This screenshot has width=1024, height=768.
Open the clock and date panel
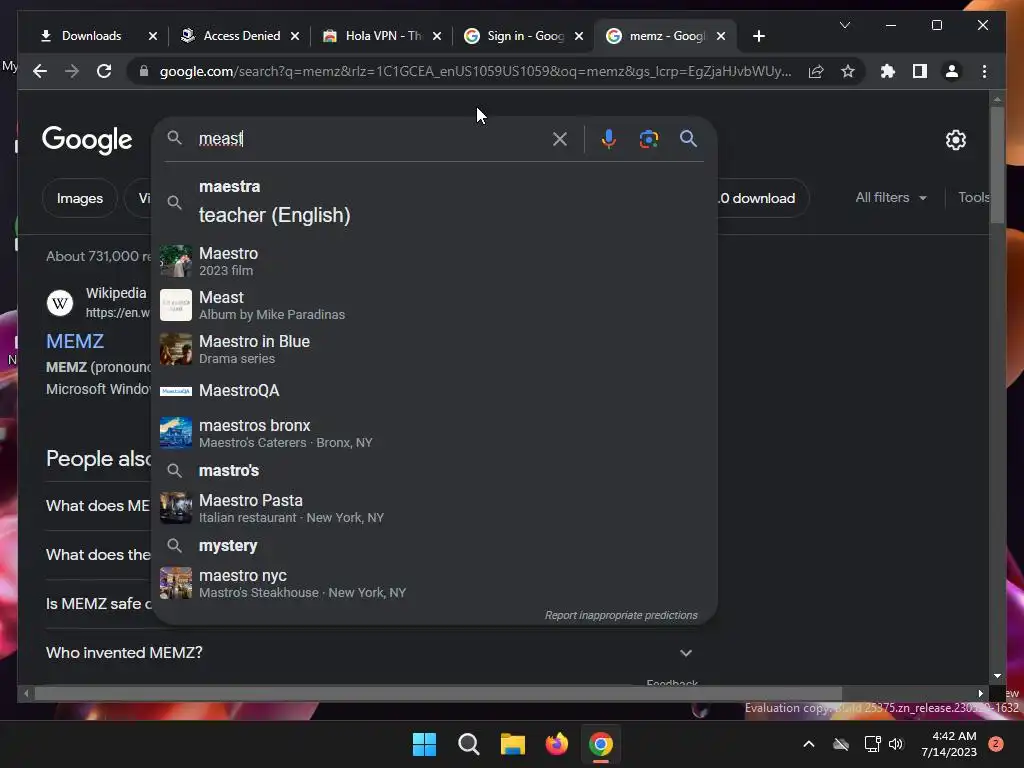click(x=949, y=744)
